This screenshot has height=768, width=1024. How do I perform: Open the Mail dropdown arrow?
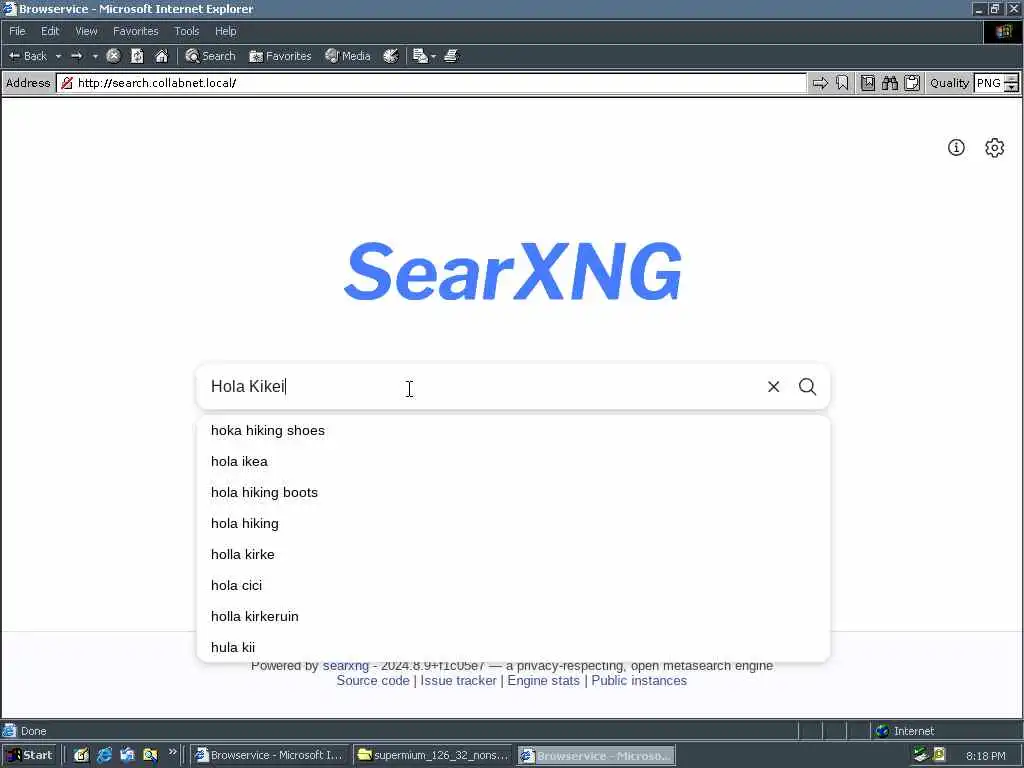click(x=433, y=56)
